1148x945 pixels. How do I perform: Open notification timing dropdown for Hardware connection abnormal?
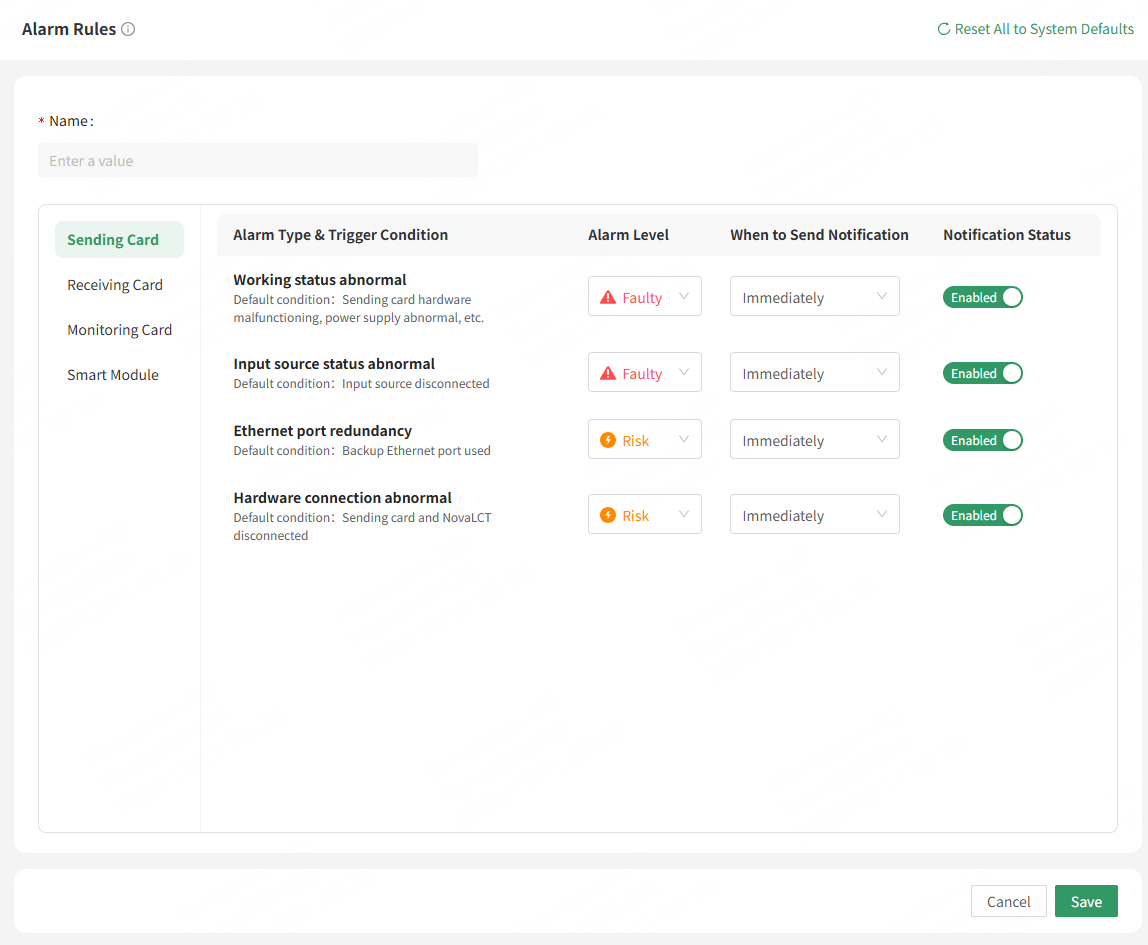(x=814, y=515)
